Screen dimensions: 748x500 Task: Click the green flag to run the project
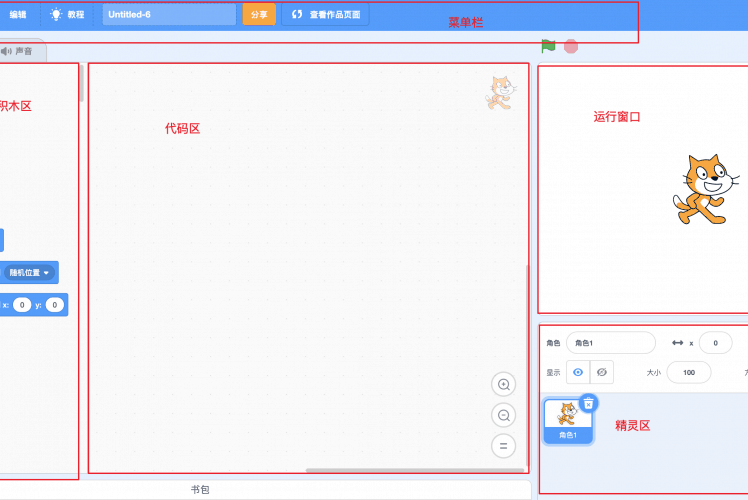click(548, 46)
